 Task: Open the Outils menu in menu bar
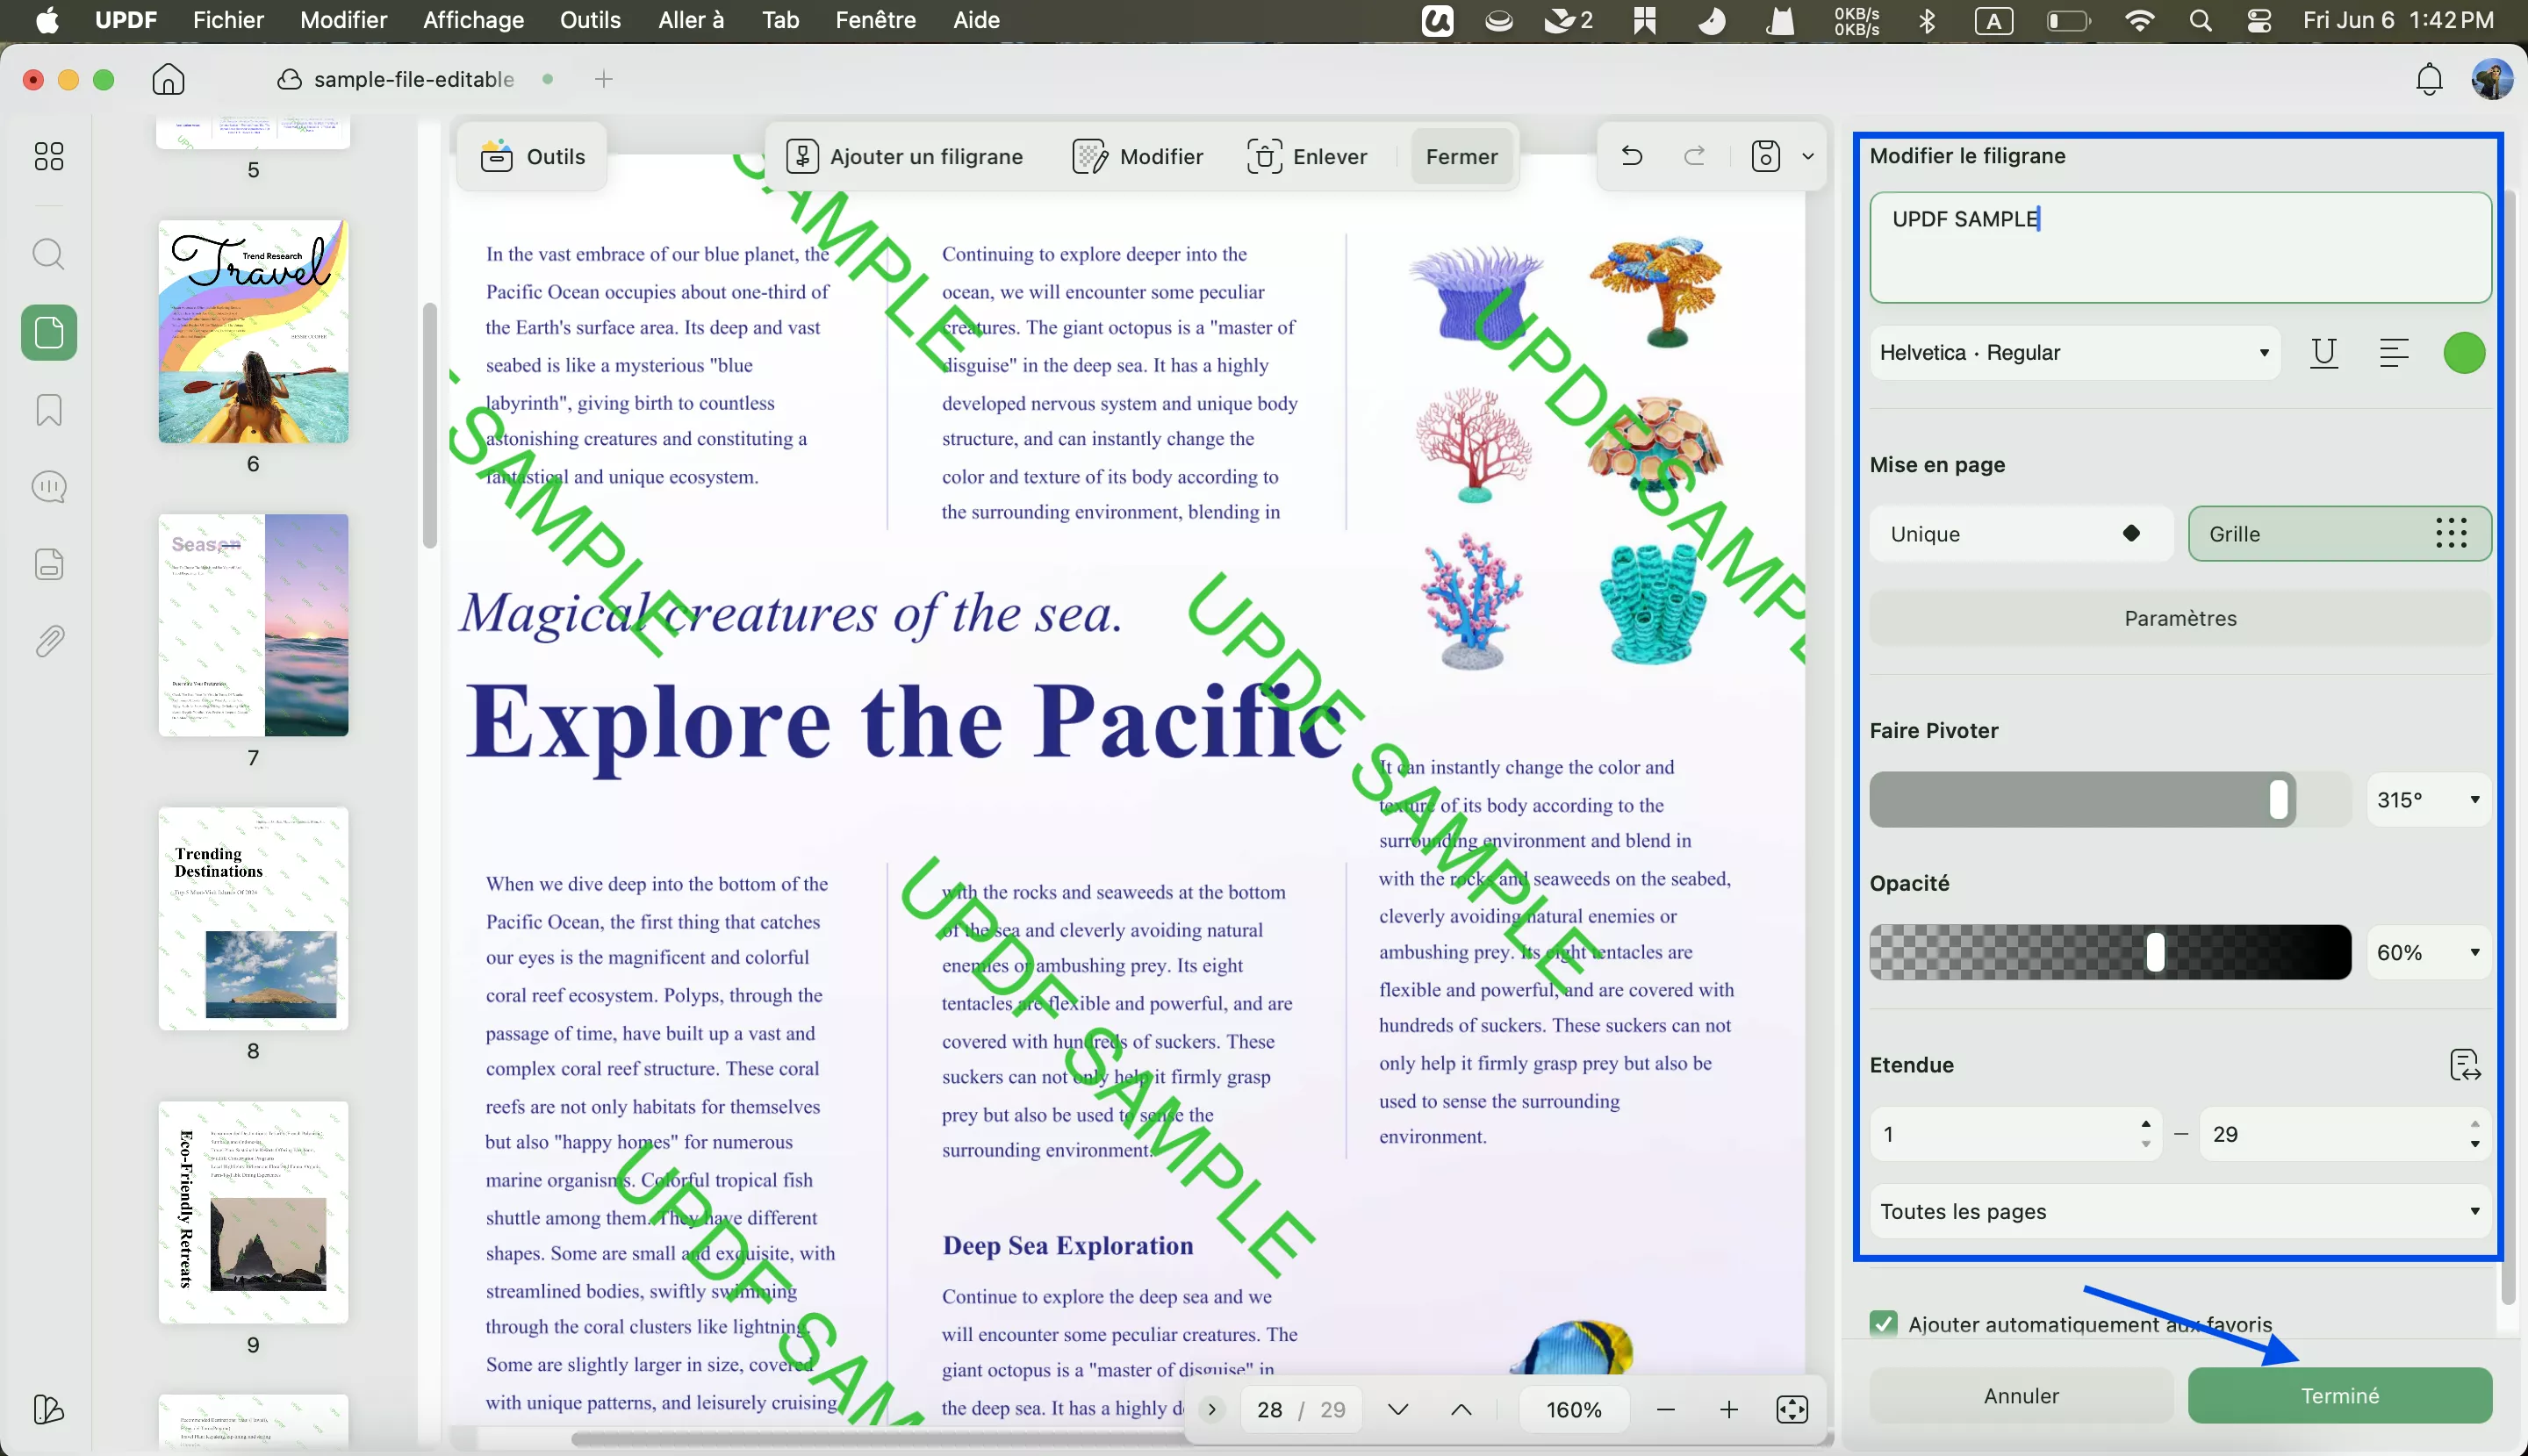point(590,20)
